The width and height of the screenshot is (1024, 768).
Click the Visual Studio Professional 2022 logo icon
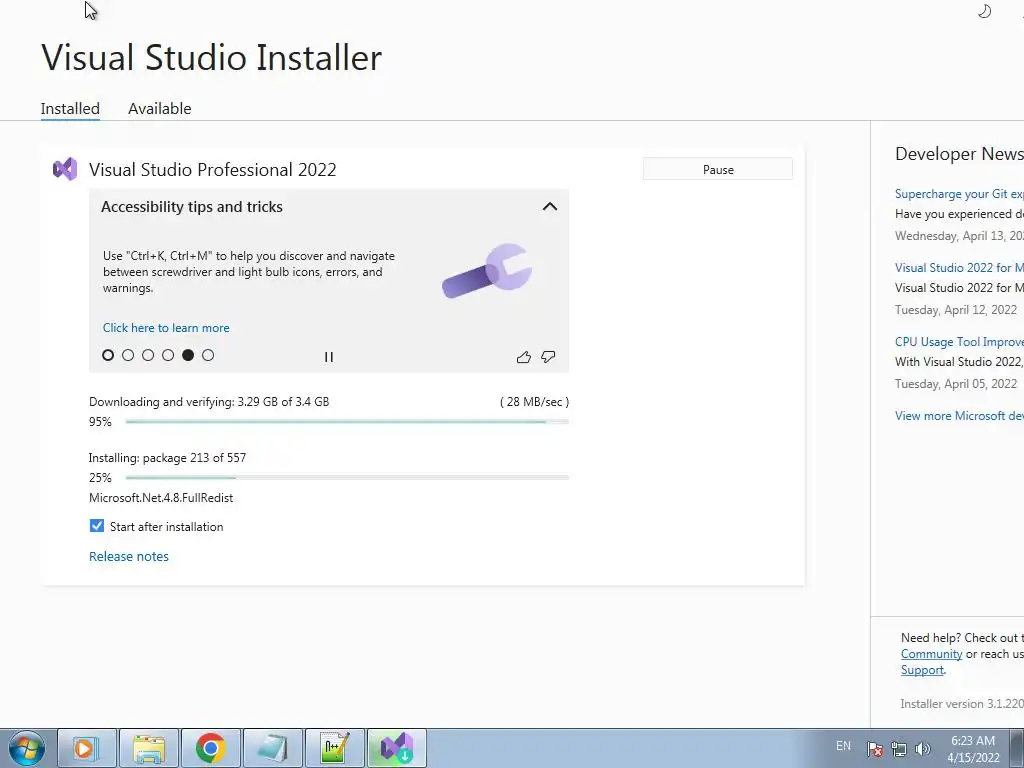coord(65,169)
